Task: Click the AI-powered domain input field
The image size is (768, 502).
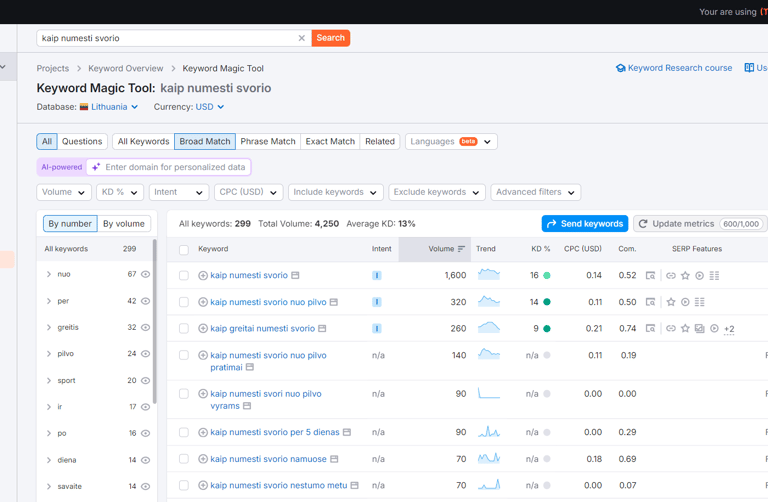Action: click(168, 167)
